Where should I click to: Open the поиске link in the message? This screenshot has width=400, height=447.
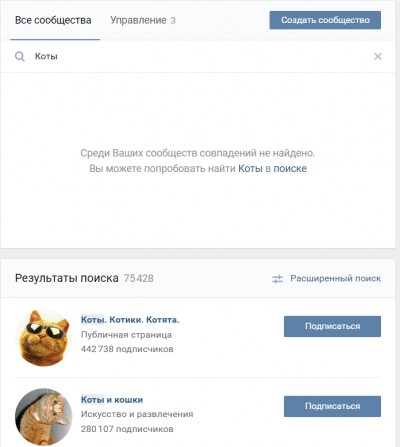(290, 169)
